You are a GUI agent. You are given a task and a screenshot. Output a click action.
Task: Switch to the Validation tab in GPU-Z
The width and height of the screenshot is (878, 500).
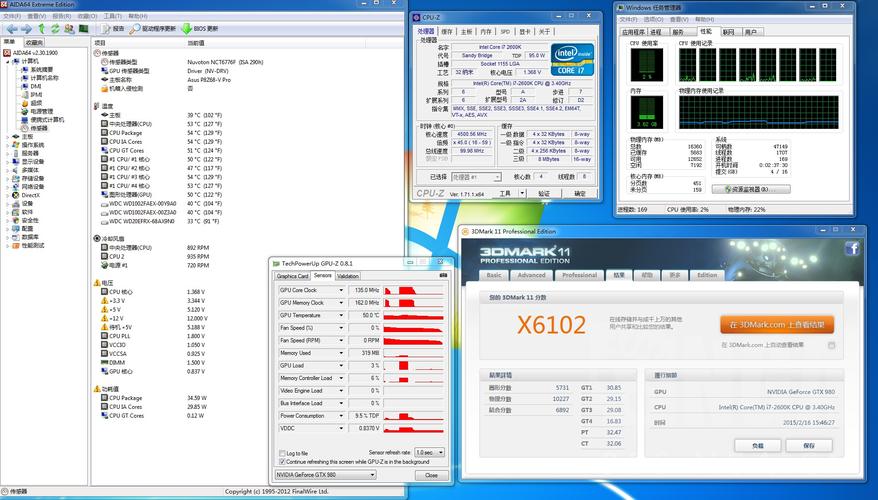[348, 276]
